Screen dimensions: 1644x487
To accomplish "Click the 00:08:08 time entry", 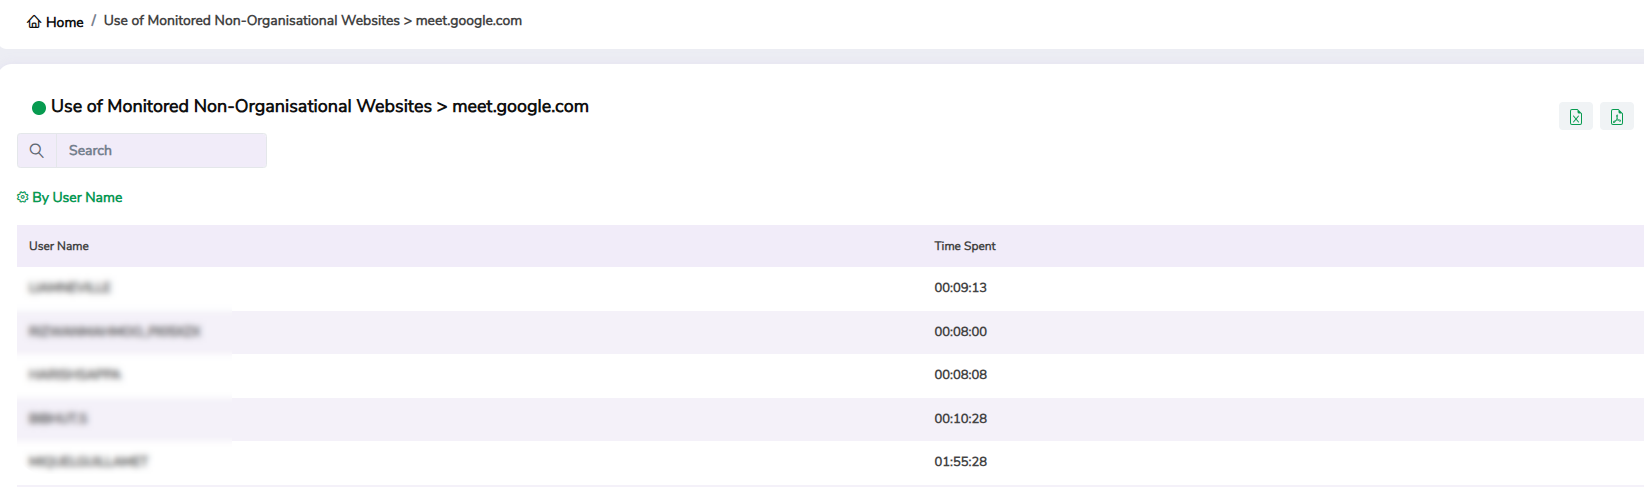I will pos(960,375).
